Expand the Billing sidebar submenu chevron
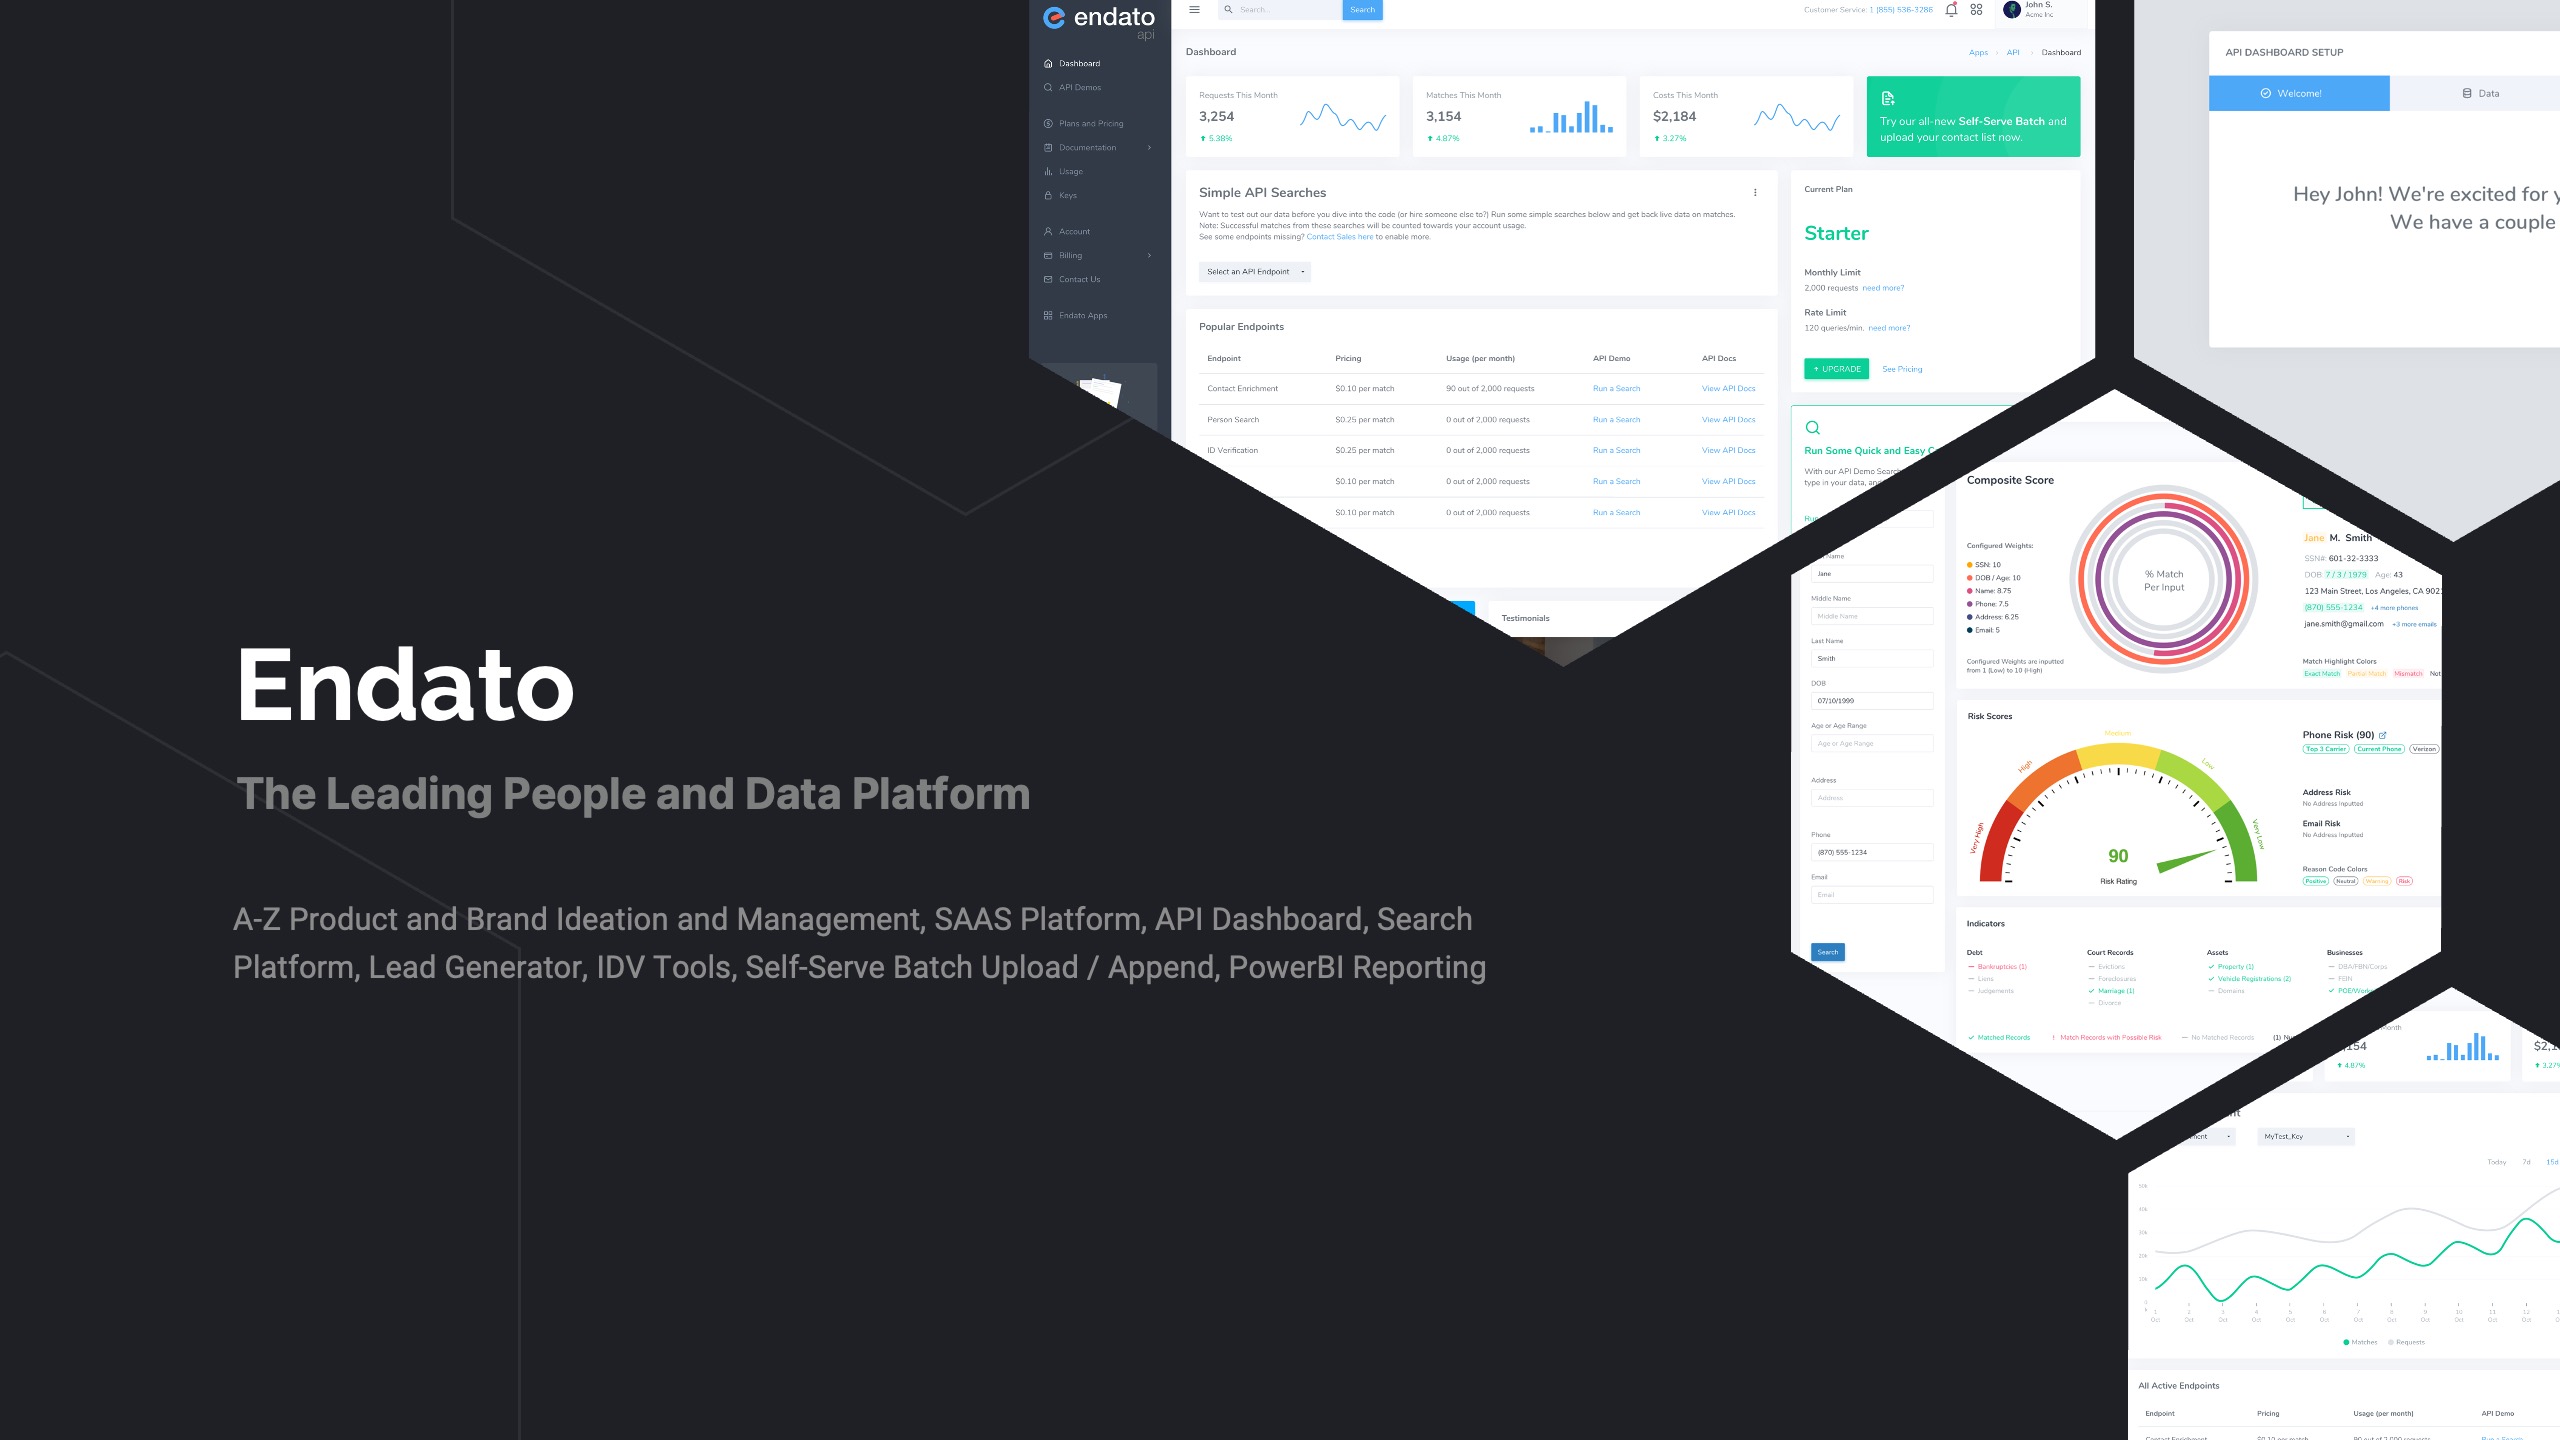The height and width of the screenshot is (1440, 2560). (1149, 256)
